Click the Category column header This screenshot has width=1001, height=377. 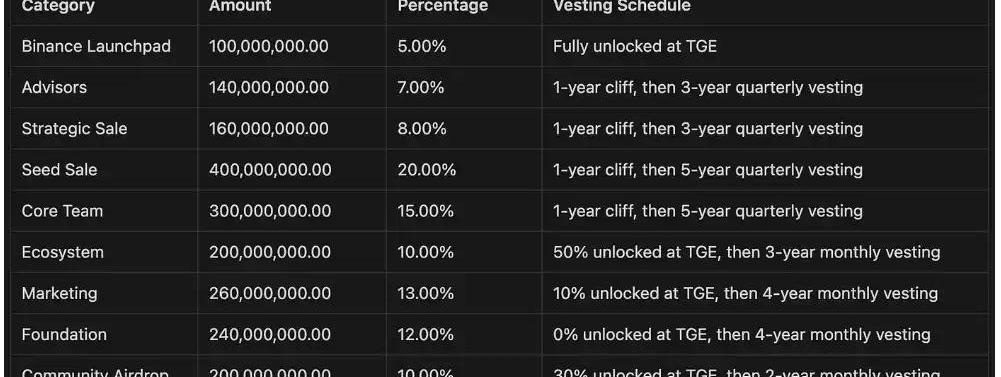tap(58, 6)
